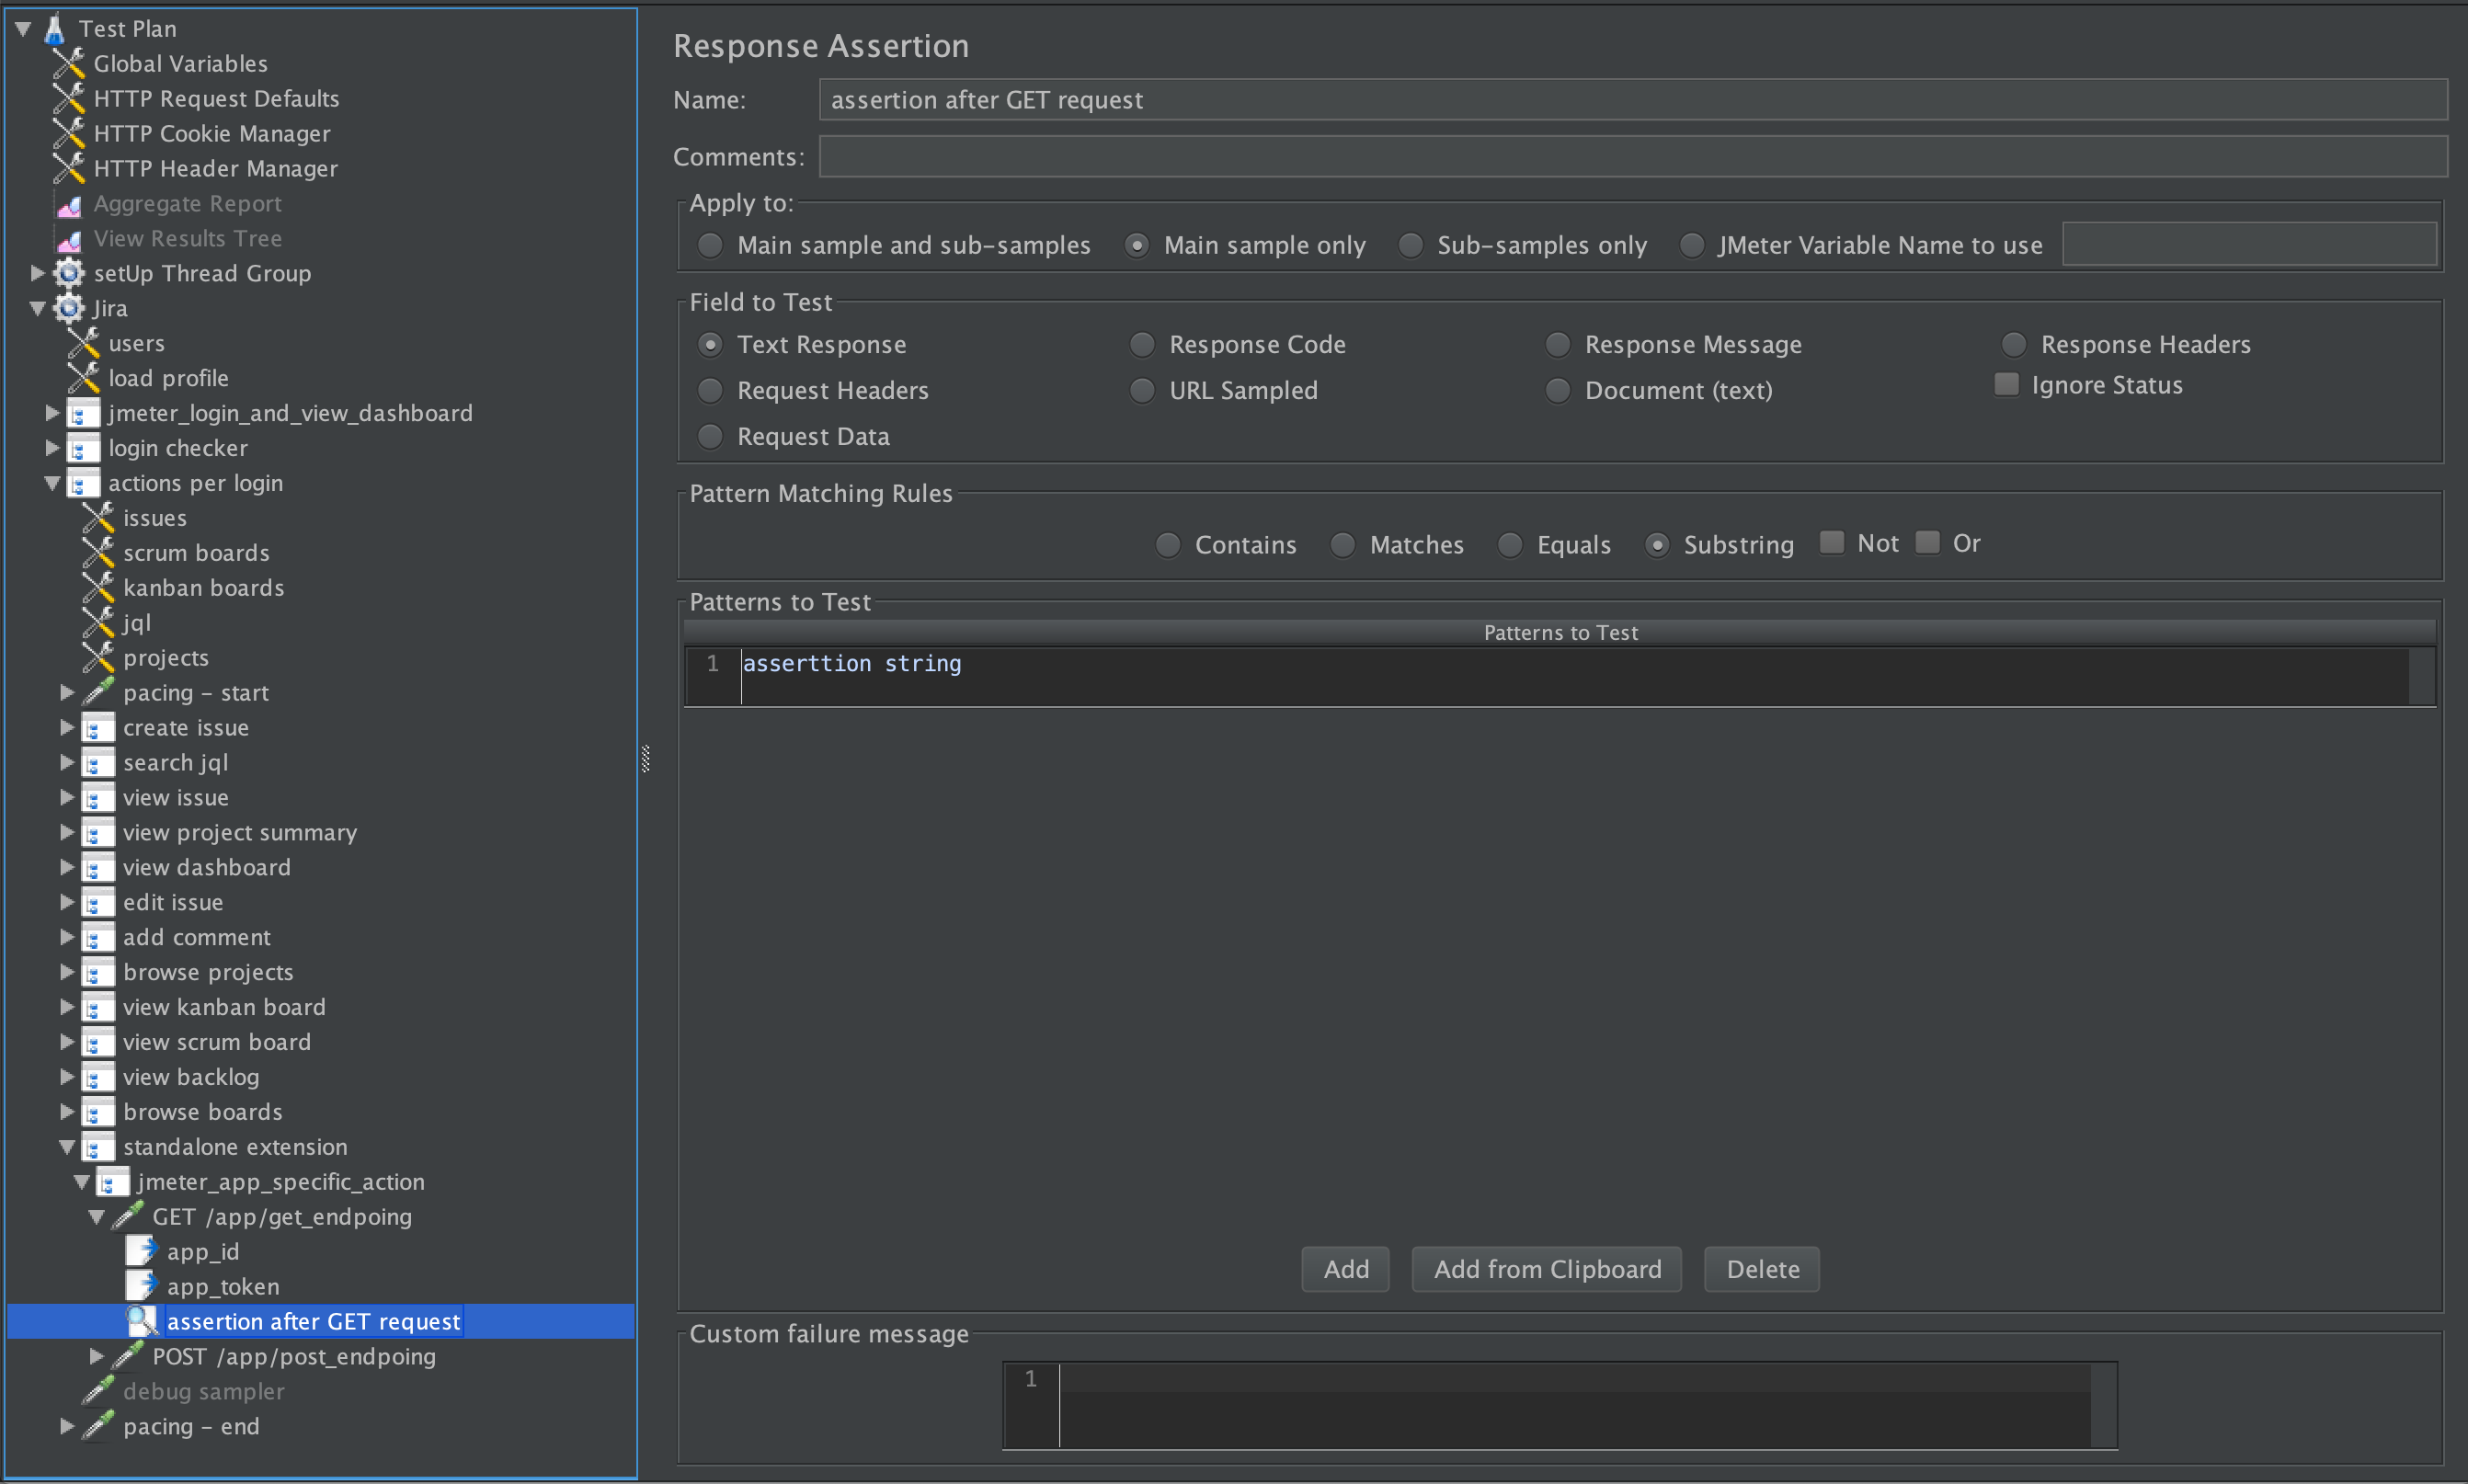Click the assertion after GET request magnifier icon
The width and height of the screenshot is (2468, 1484).
(141, 1320)
